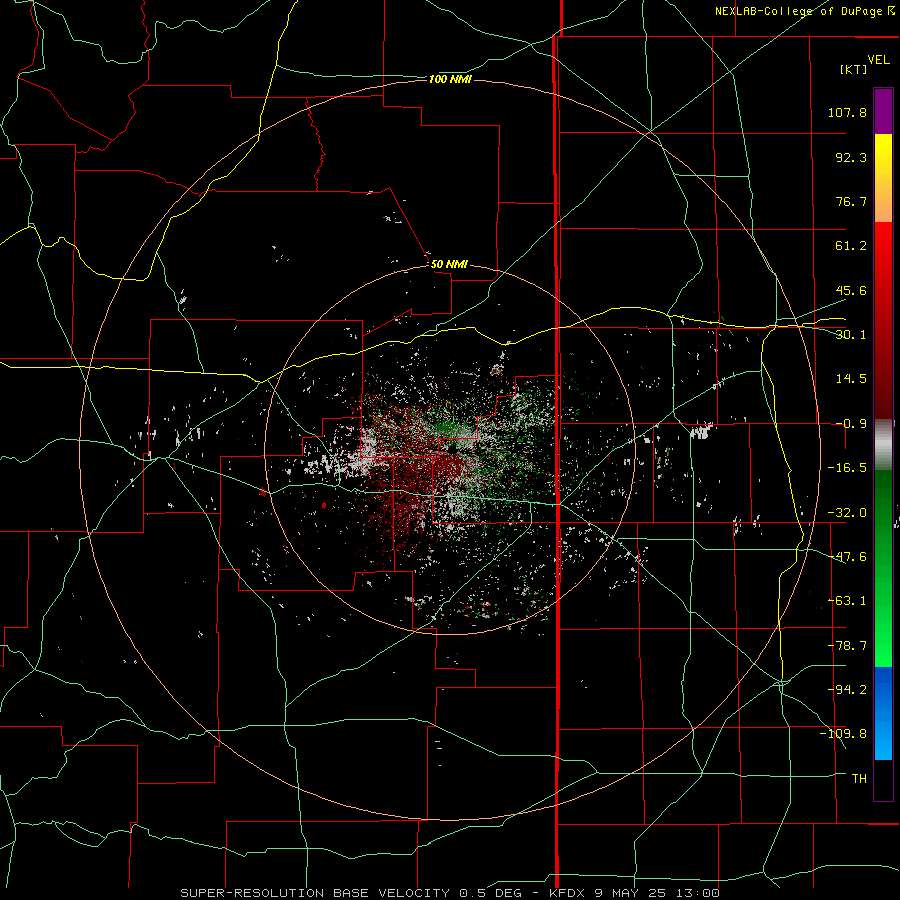This screenshot has width=900, height=900.
Task: Select the -47.6 legend value
Action: [847, 557]
